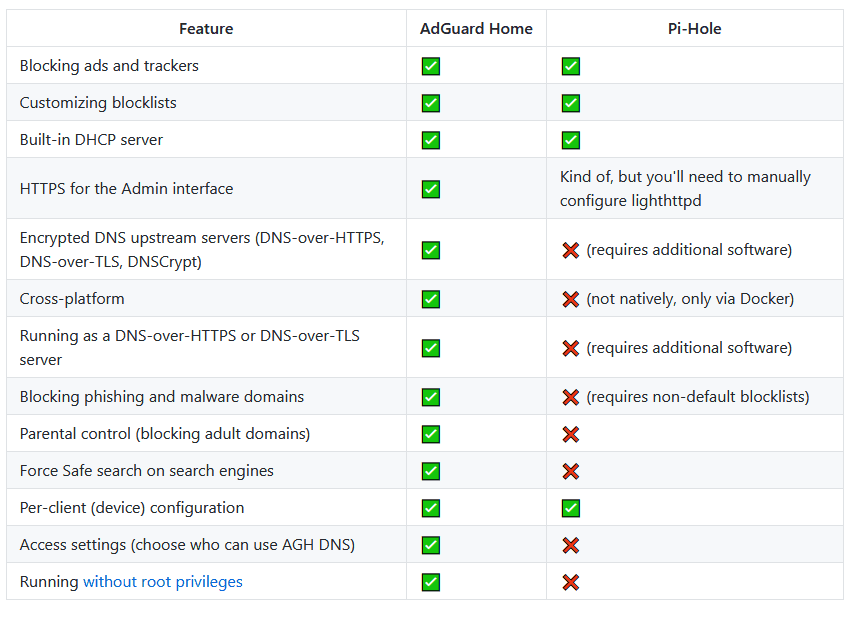
Task: Click Pi-Hole checkmark for Built-in DHCP server
Action: coord(570,140)
